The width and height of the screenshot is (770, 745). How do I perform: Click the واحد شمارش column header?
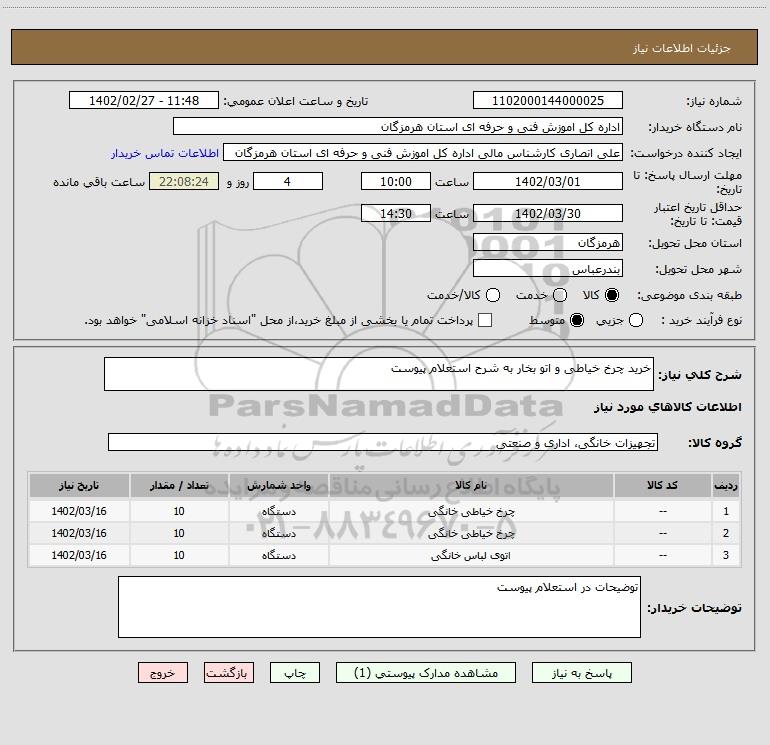278,486
